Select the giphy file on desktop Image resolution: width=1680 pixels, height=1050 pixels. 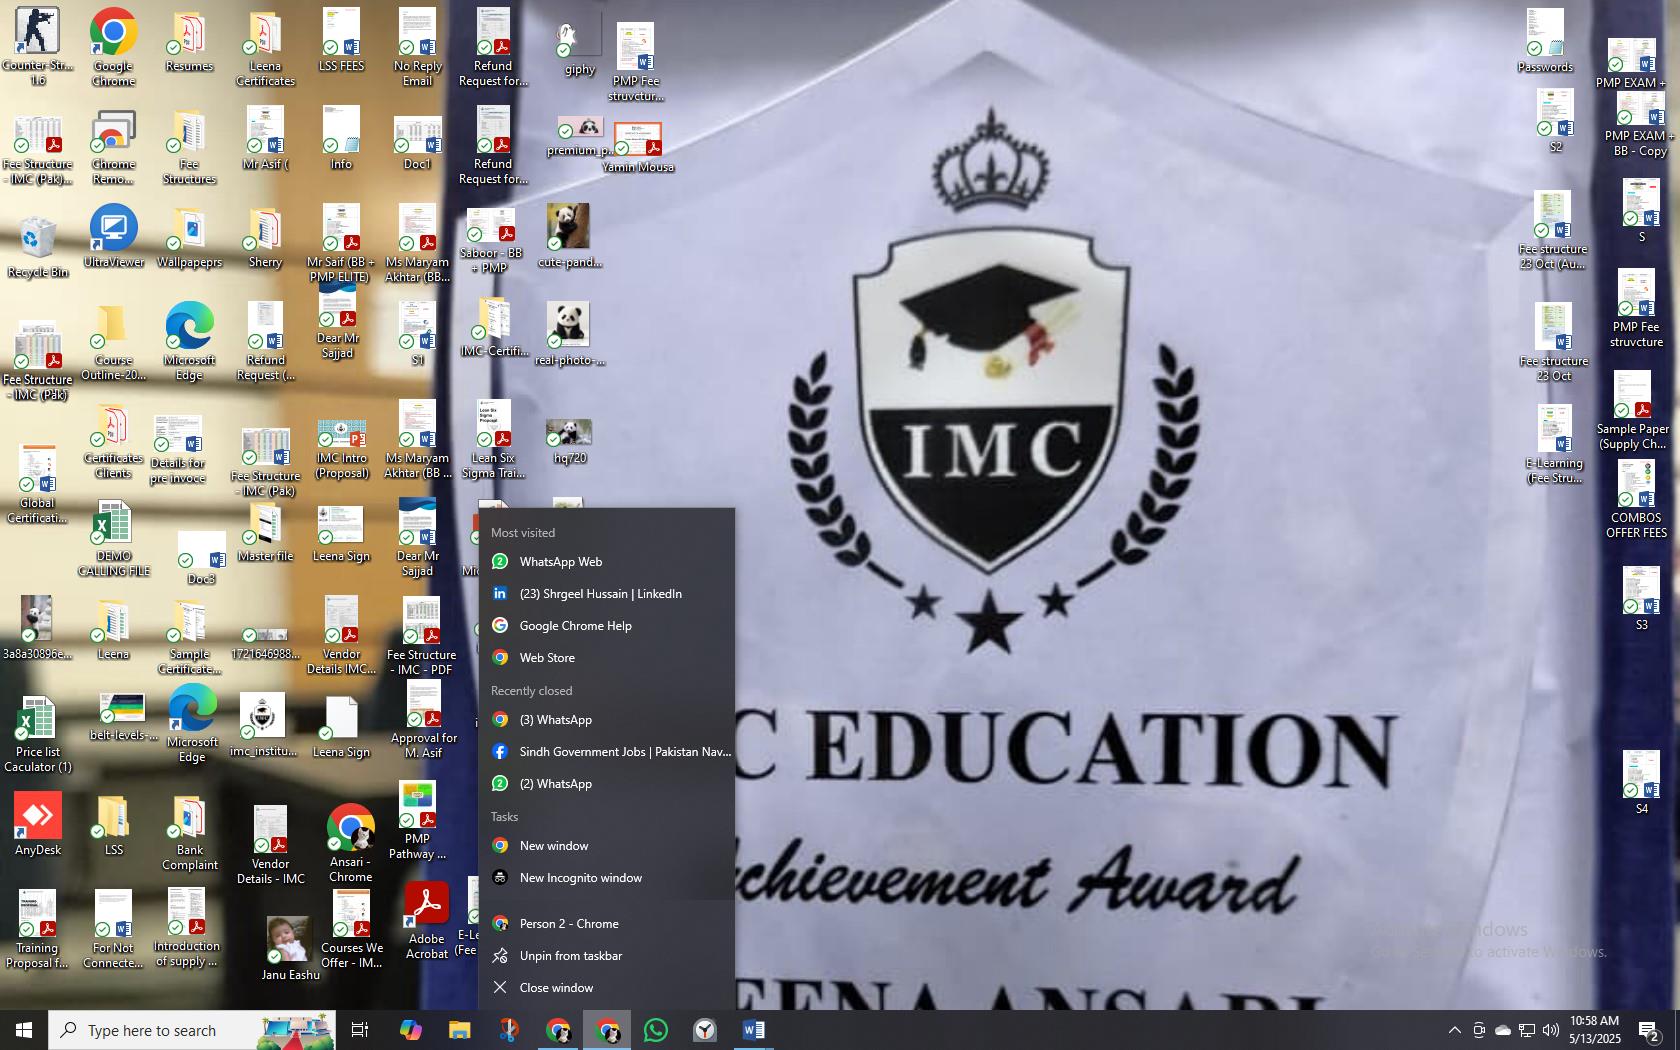click(x=579, y=45)
